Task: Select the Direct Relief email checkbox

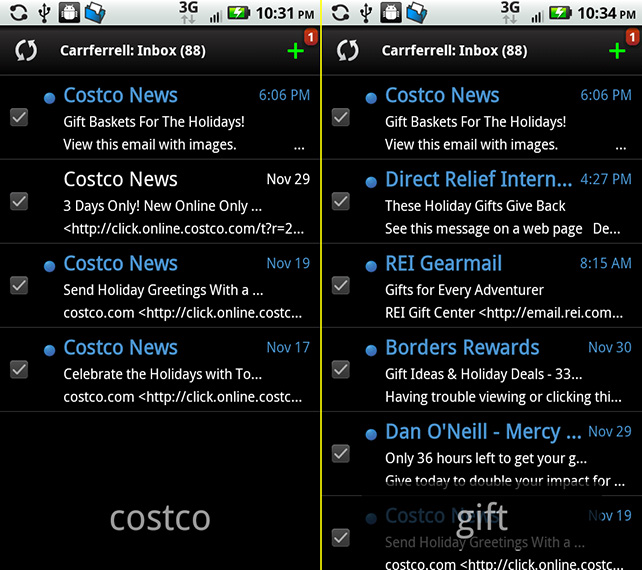Action: (341, 201)
